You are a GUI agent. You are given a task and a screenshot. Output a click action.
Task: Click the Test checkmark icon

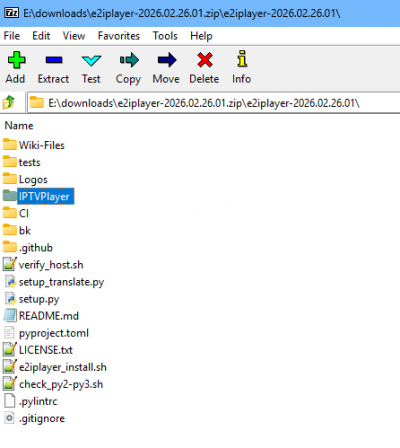(x=91, y=61)
